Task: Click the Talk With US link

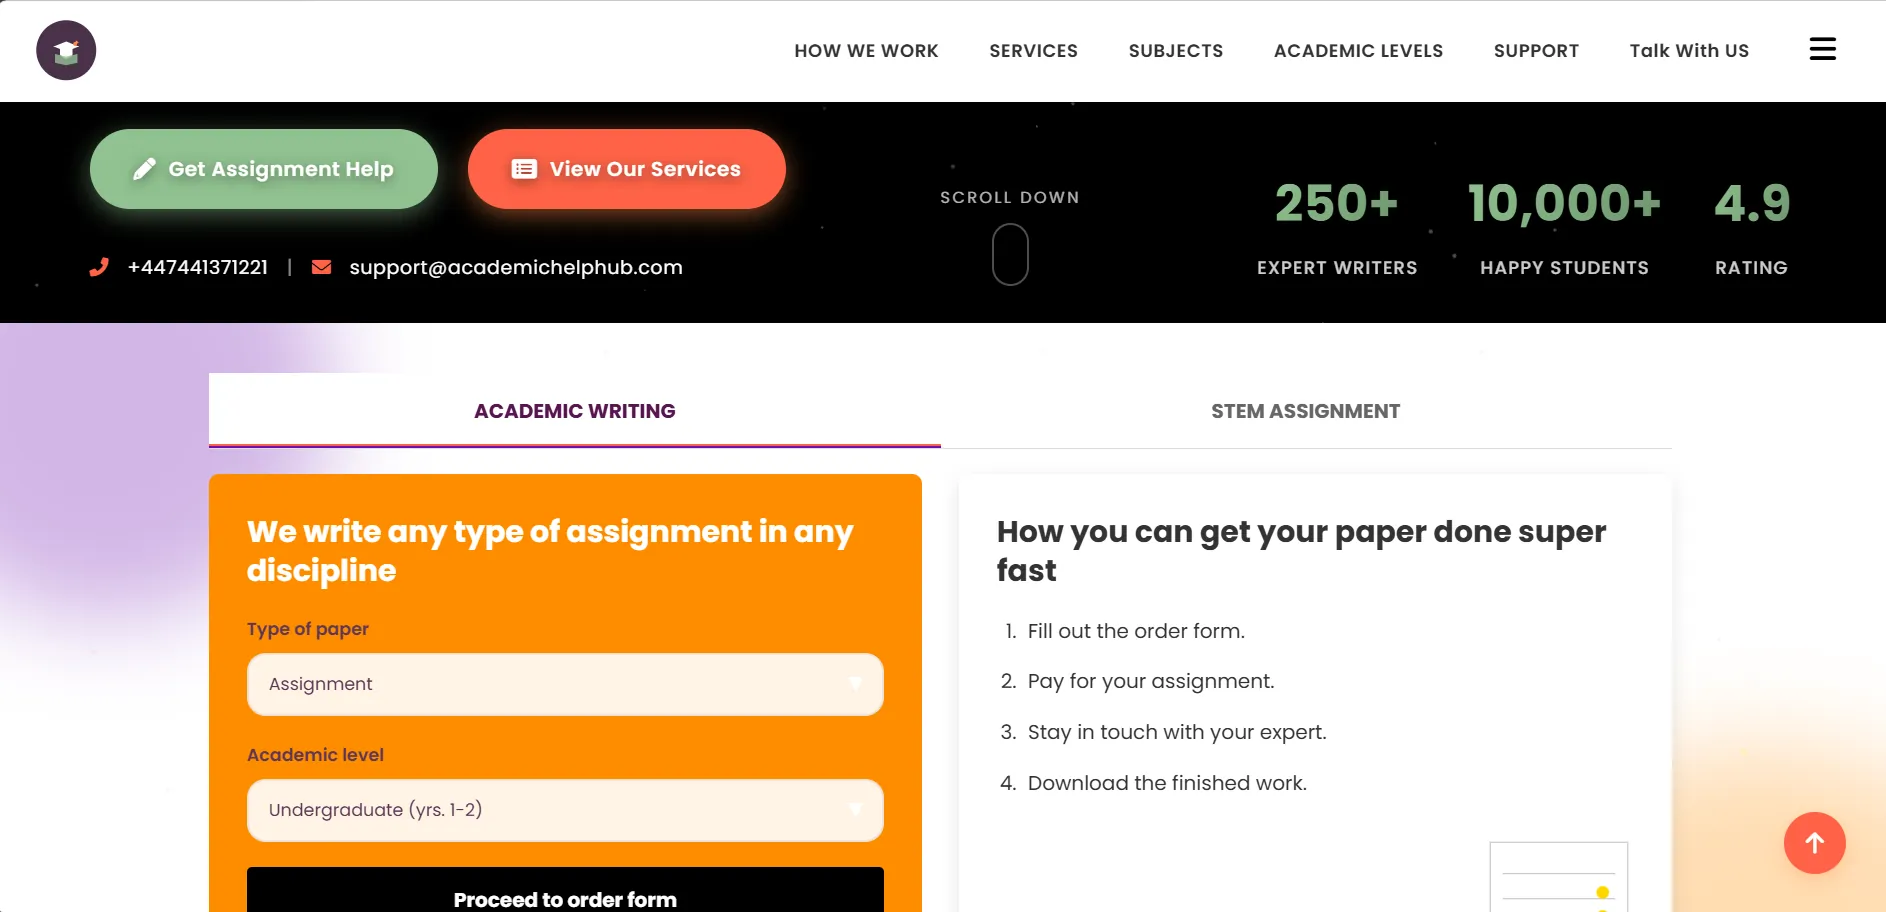Action: click(x=1689, y=51)
